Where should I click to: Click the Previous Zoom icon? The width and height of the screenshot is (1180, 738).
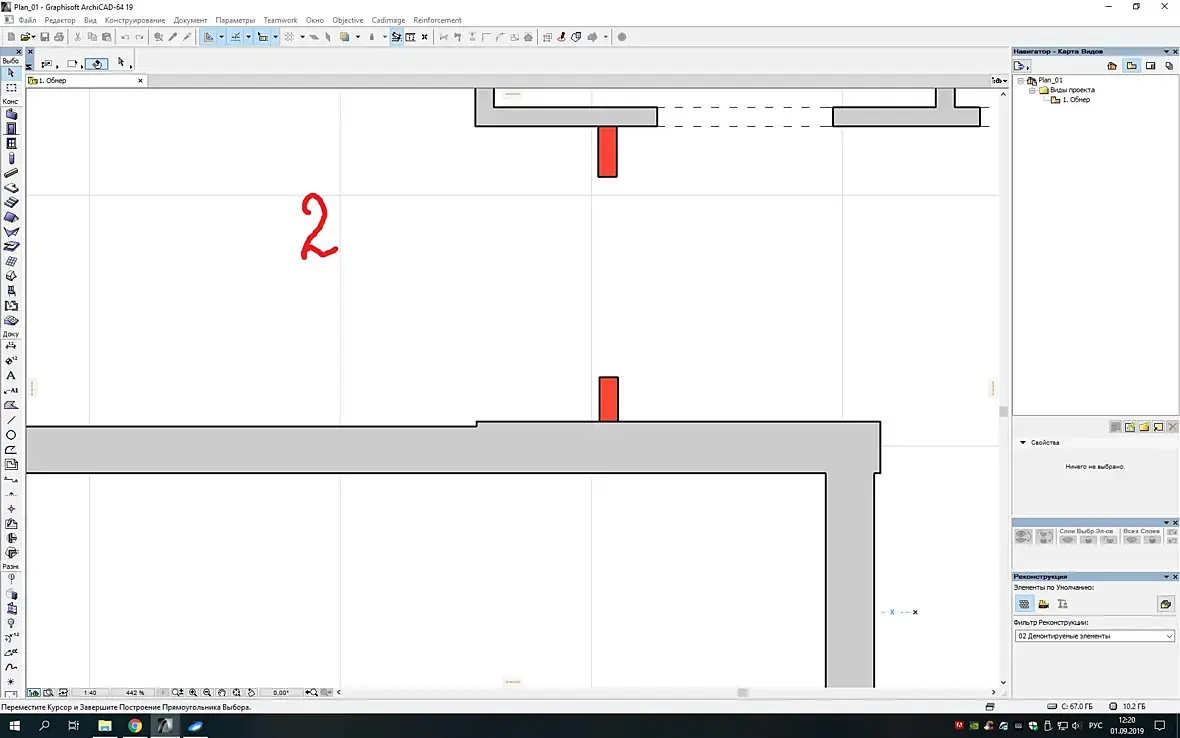pos(311,692)
